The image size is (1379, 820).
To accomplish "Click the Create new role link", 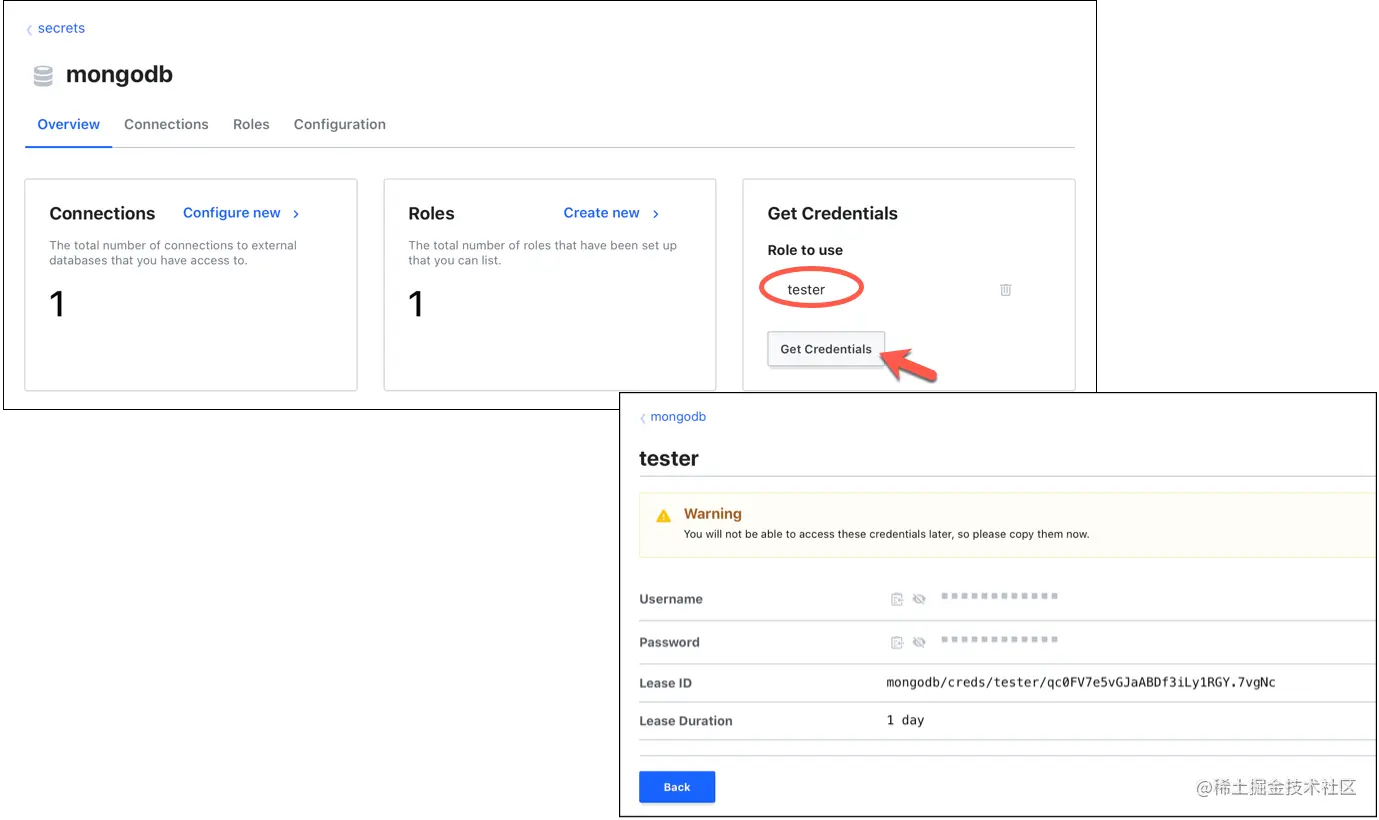I will 601,213.
